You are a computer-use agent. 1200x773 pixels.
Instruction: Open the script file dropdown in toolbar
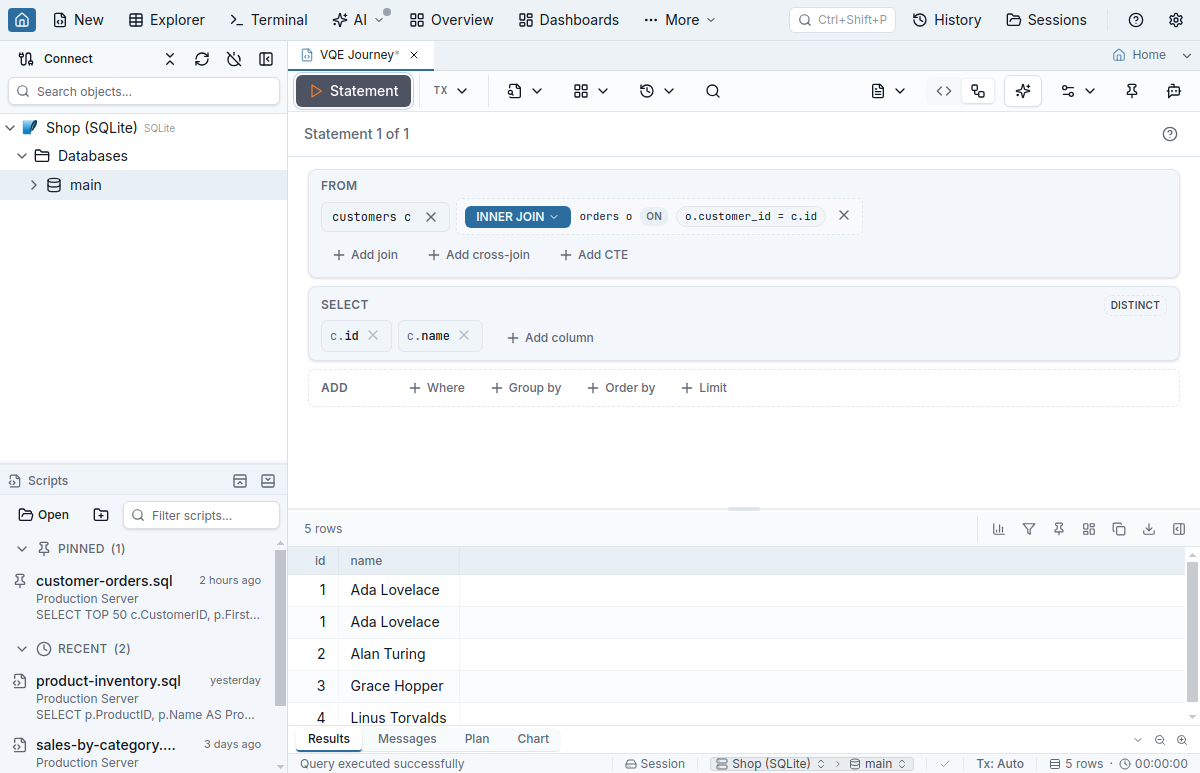(525, 91)
